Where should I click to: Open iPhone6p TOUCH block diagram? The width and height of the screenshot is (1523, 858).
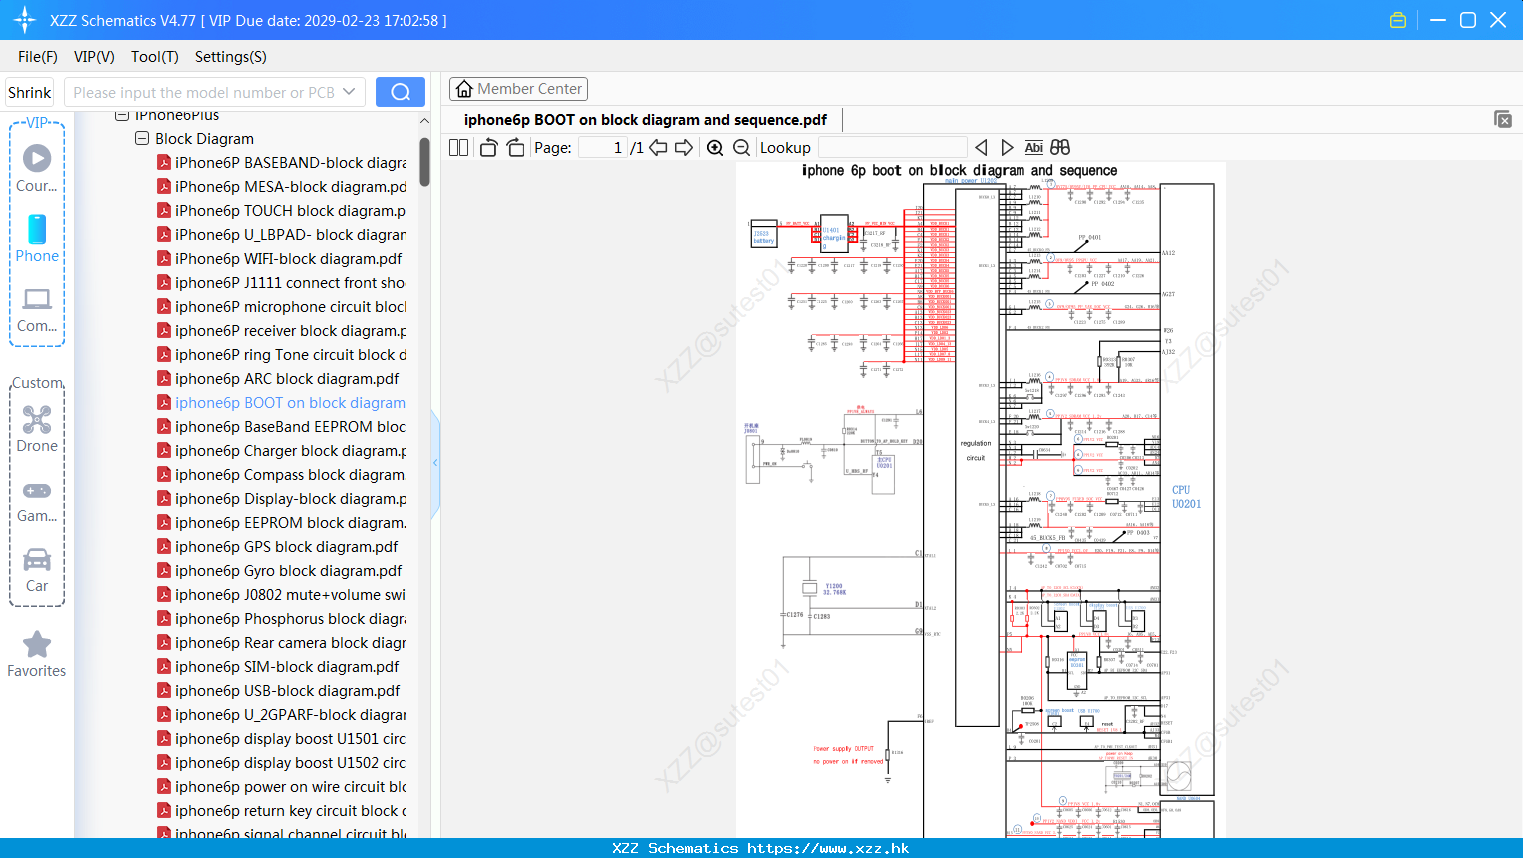point(281,211)
